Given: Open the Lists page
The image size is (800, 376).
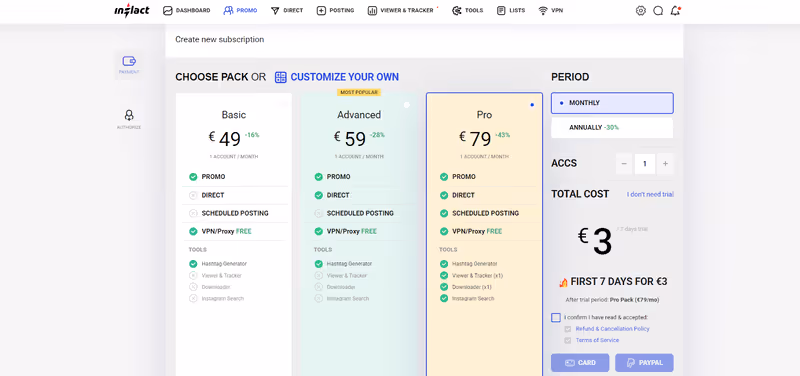Looking at the screenshot, I should pos(511,10).
